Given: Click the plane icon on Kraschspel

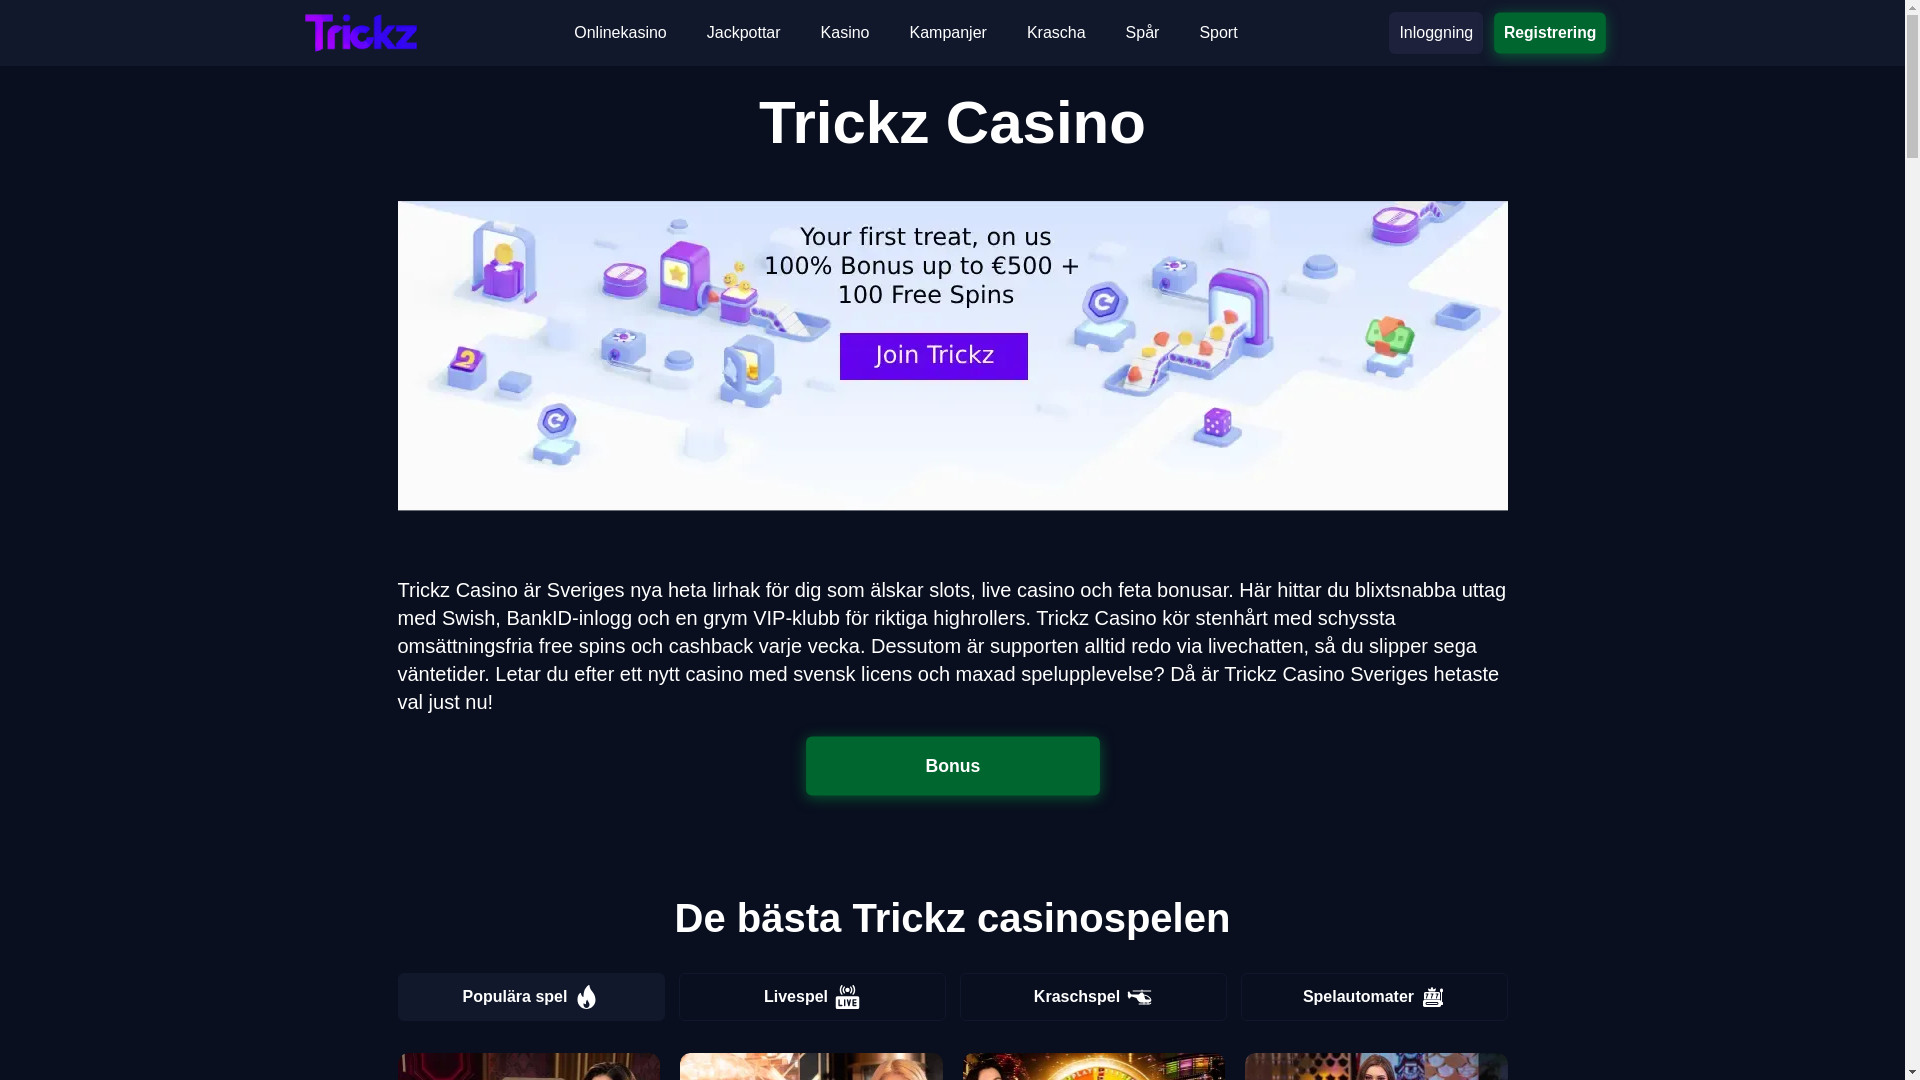Looking at the screenshot, I should [1139, 997].
